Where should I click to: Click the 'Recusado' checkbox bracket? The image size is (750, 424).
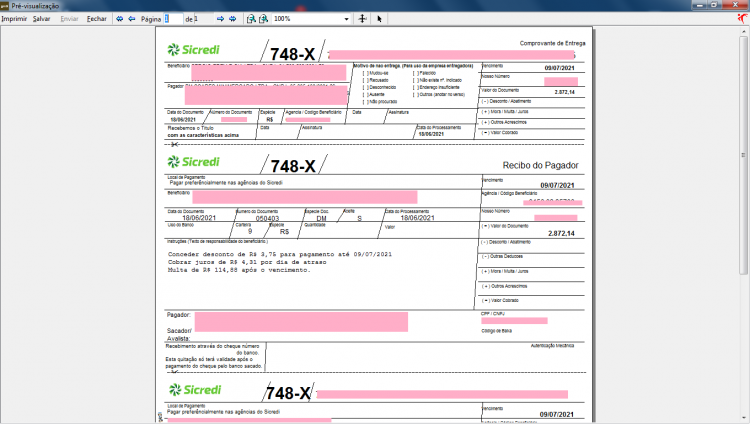365,80
